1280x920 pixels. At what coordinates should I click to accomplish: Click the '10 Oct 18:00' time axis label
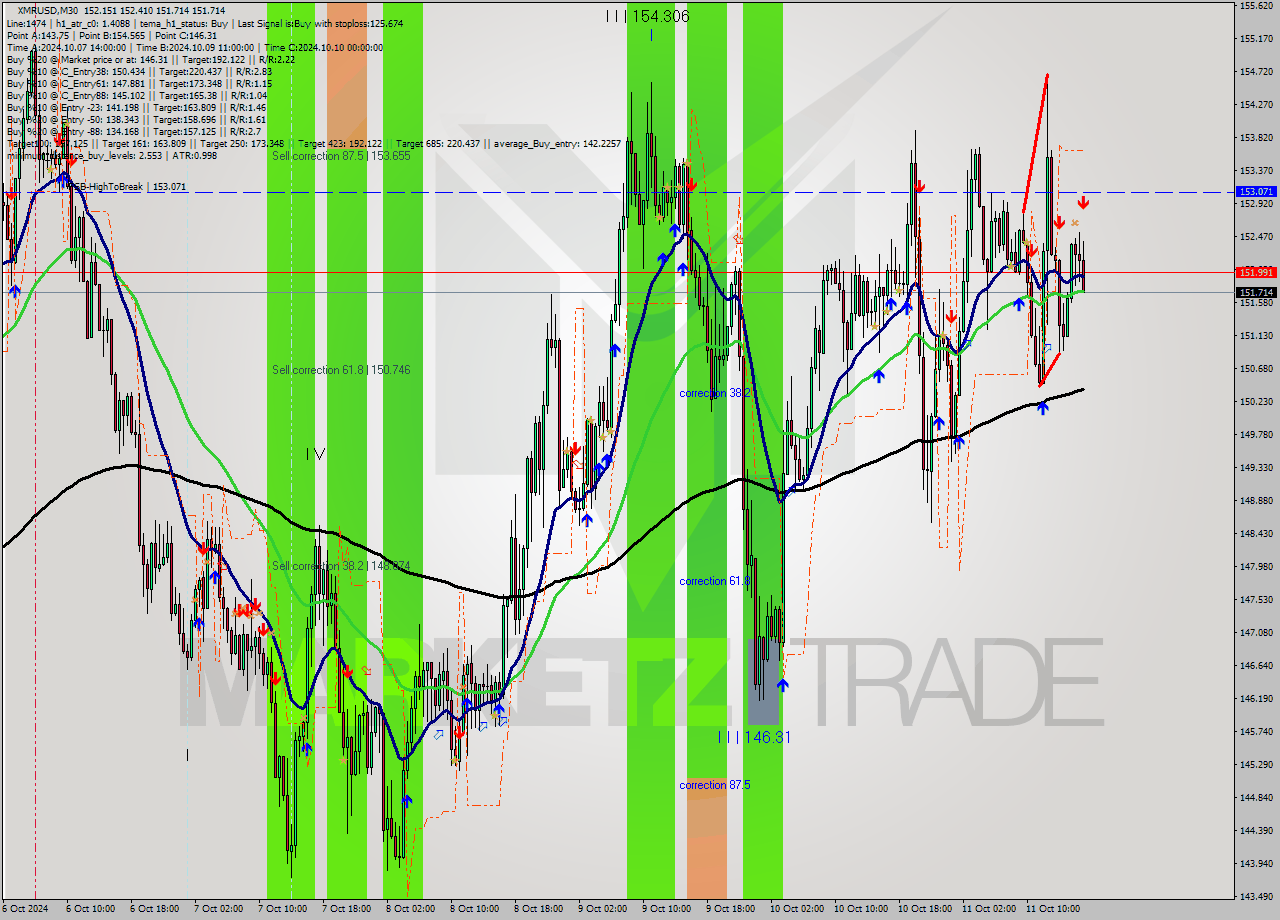coord(925,909)
